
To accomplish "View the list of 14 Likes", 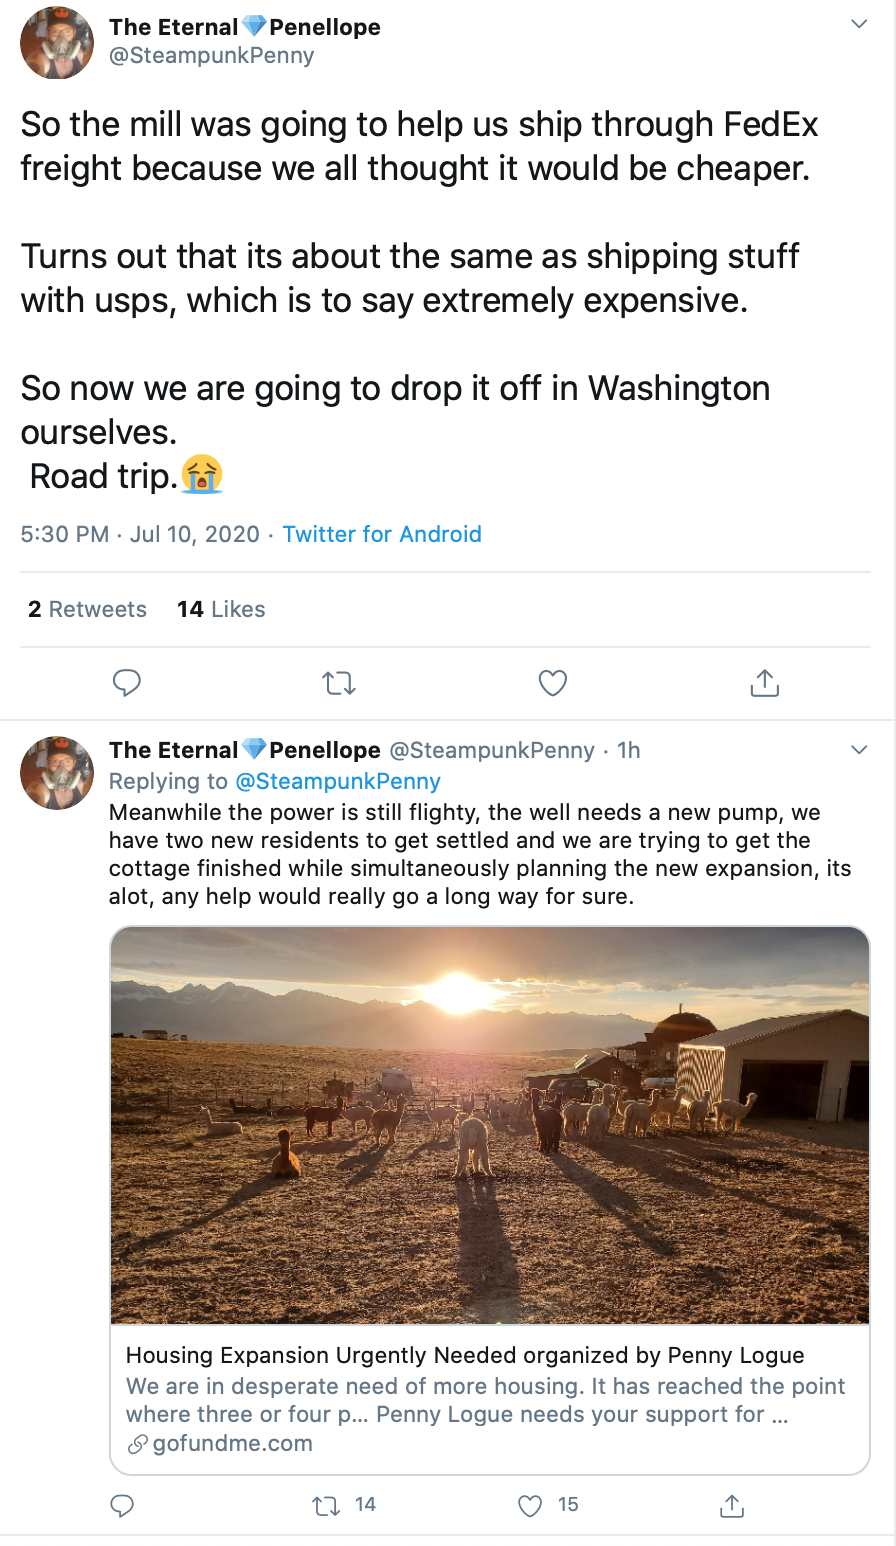I will pos(221,609).
